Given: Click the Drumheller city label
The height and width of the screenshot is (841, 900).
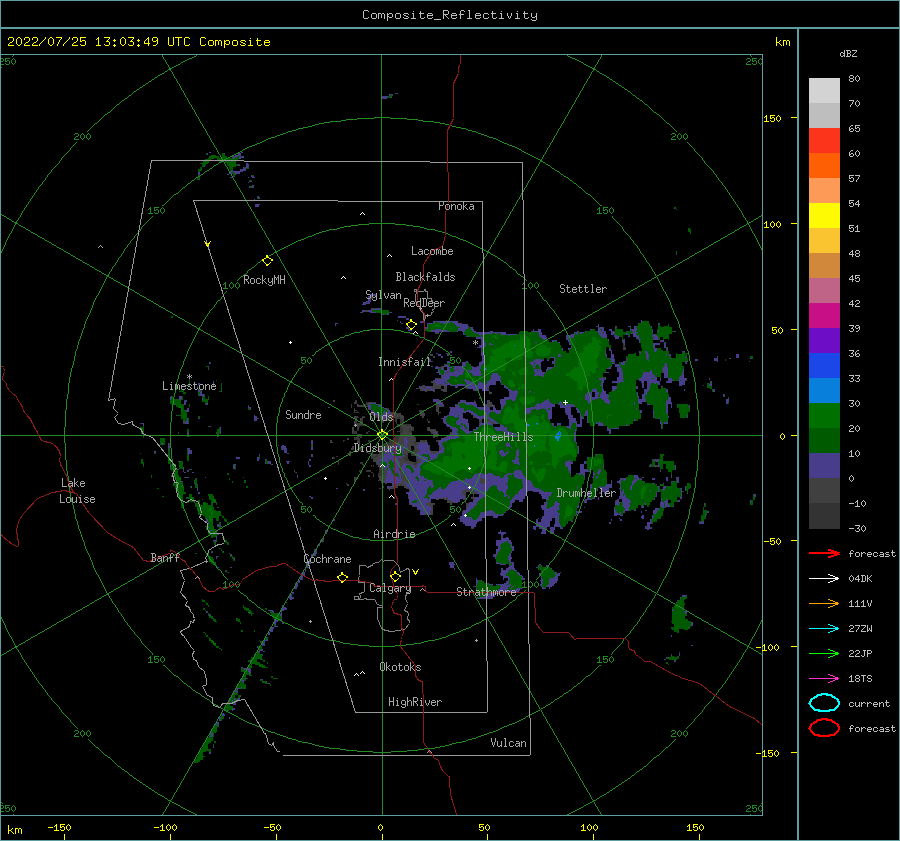Looking at the screenshot, I should 586,493.
